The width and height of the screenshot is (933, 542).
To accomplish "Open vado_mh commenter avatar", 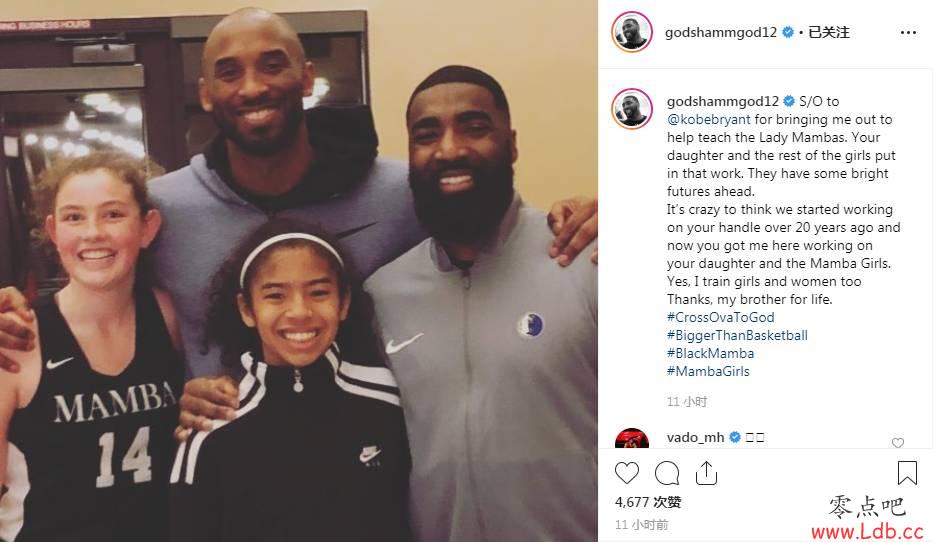I will (632, 438).
